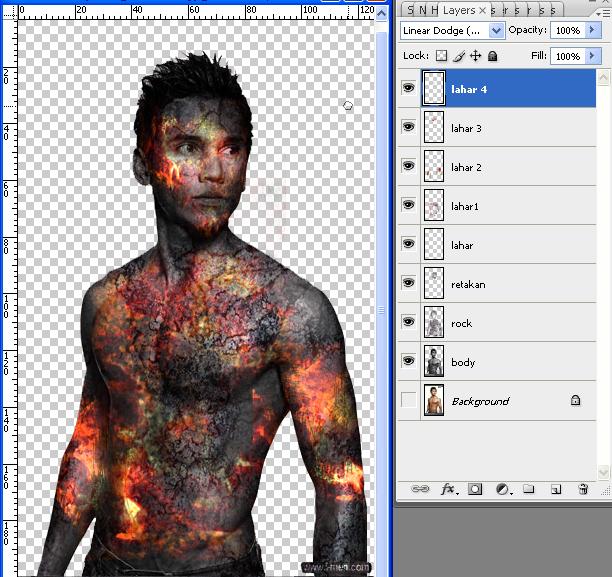Click the Lock all padlock icon

coord(493,56)
